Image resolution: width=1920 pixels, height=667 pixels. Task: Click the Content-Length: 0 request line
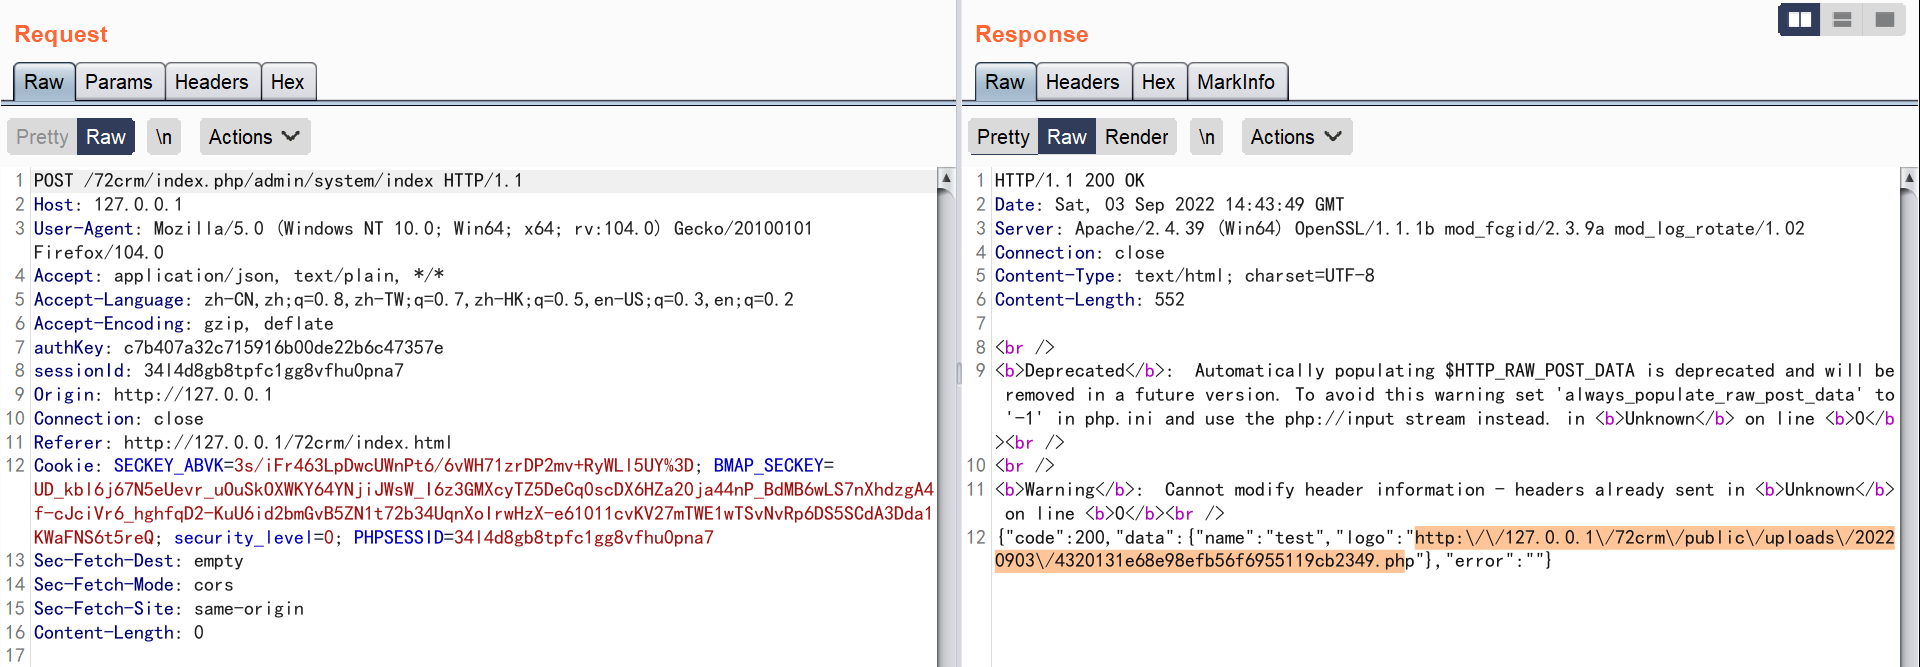119,633
